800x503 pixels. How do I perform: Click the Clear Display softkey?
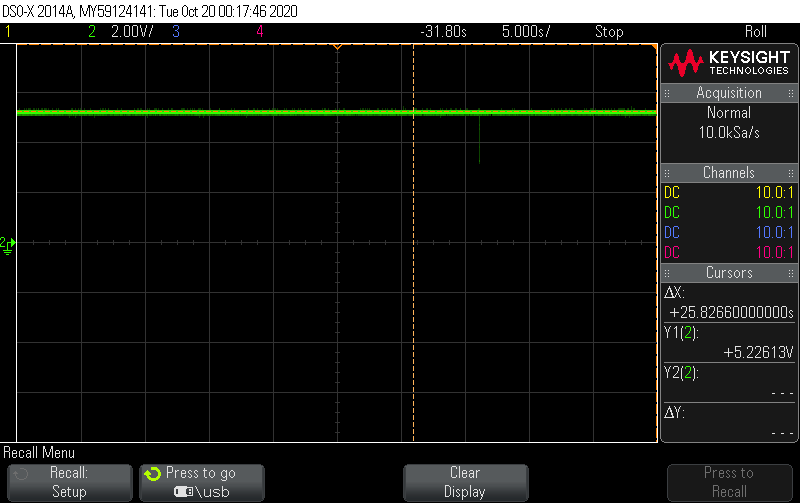point(465,483)
